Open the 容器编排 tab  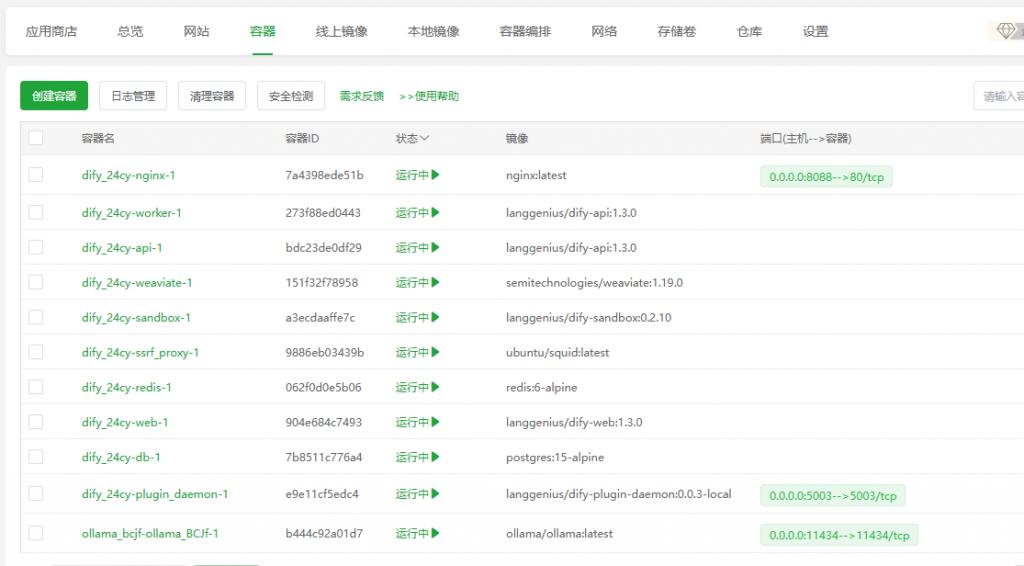(x=525, y=31)
